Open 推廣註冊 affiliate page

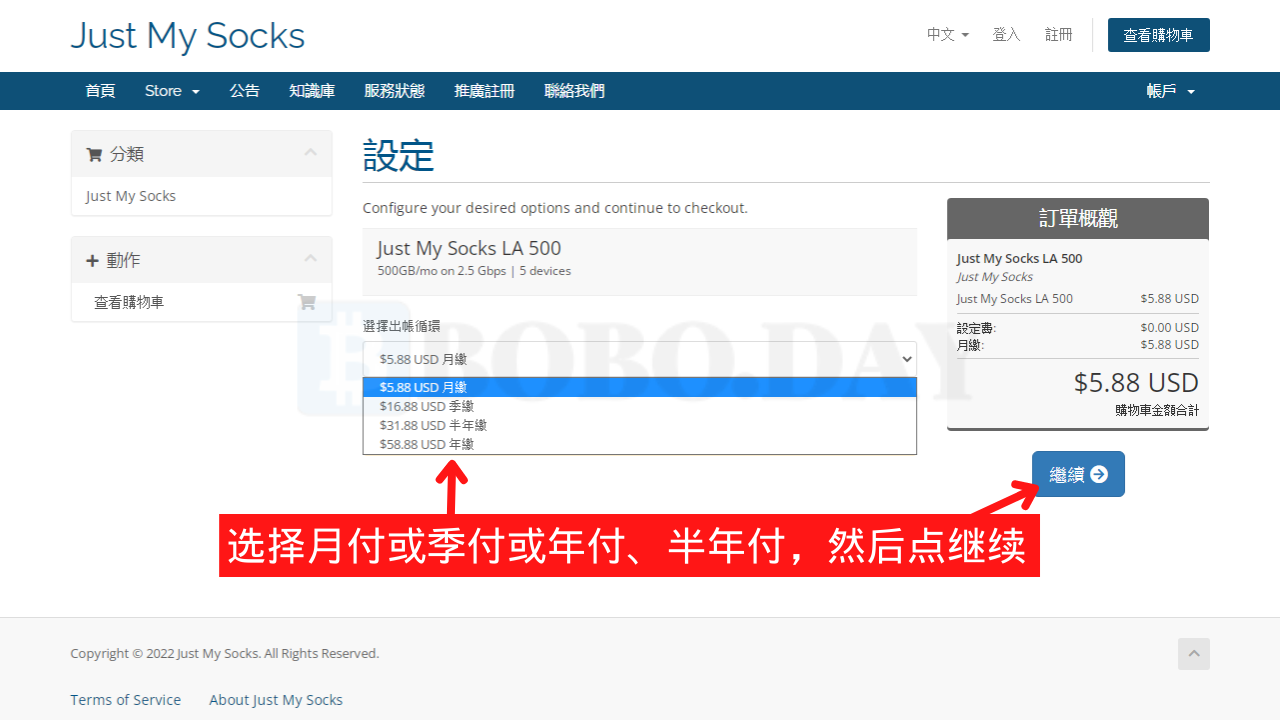[x=484, y=91]
